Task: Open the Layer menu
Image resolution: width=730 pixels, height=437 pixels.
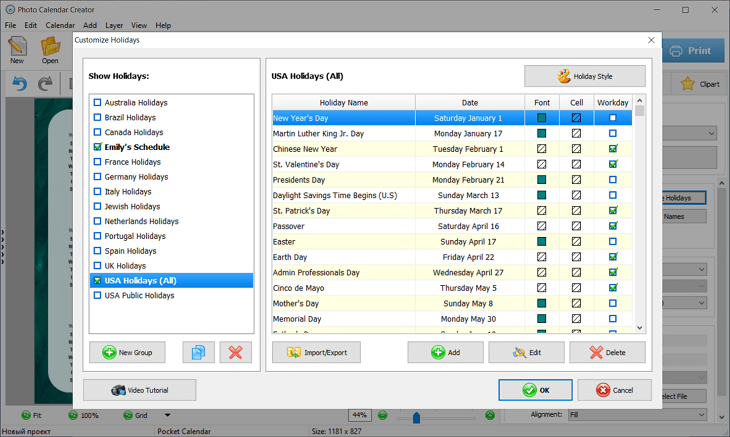Action: point(114,25)
